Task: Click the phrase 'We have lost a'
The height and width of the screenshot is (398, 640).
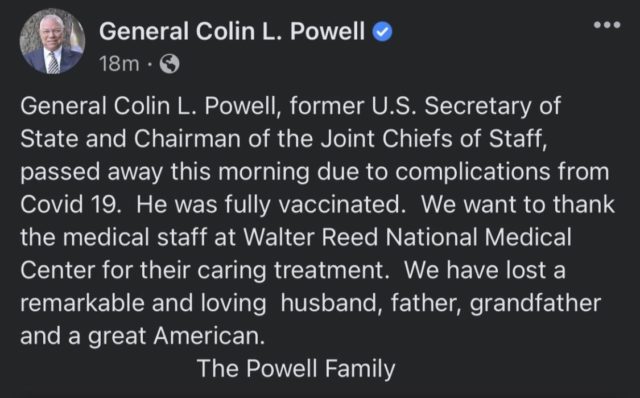Action: (x=485, y=270)
